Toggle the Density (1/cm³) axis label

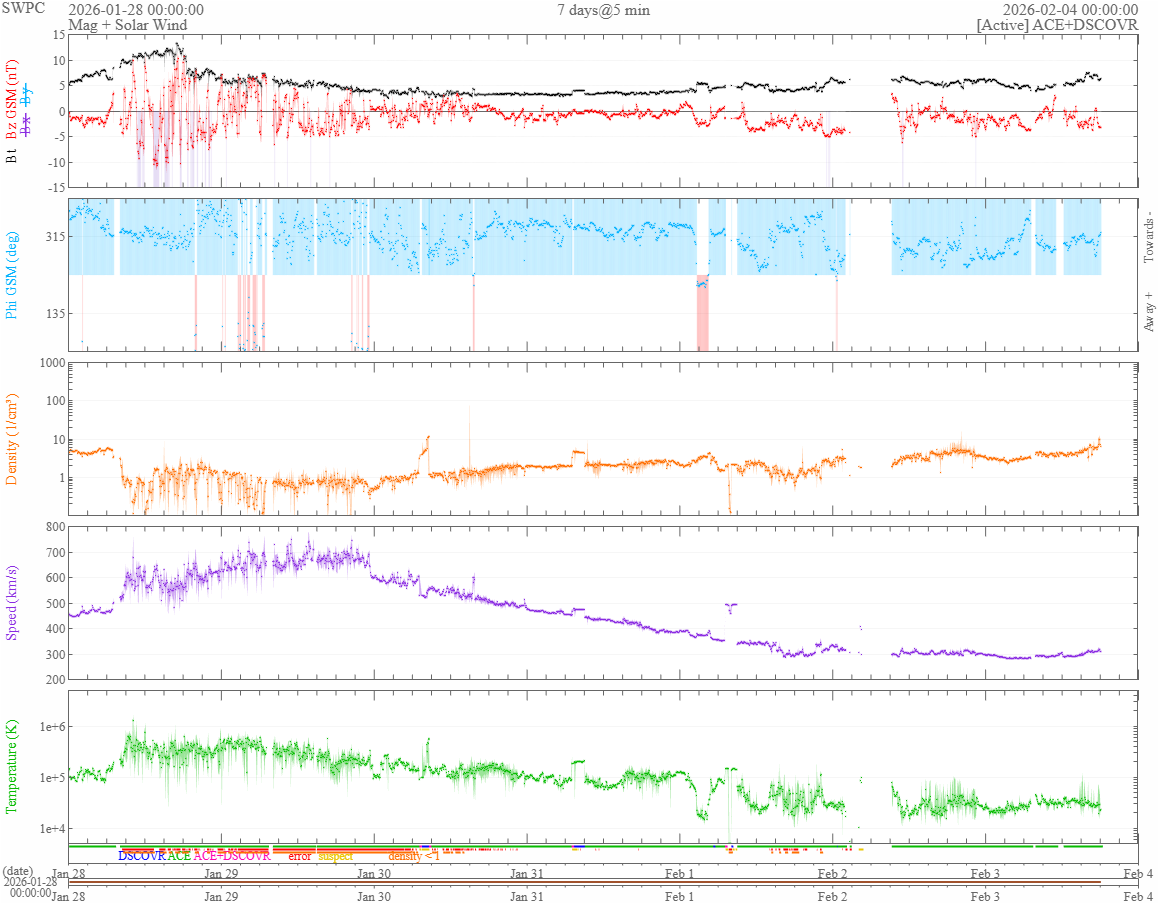[12, 439]
